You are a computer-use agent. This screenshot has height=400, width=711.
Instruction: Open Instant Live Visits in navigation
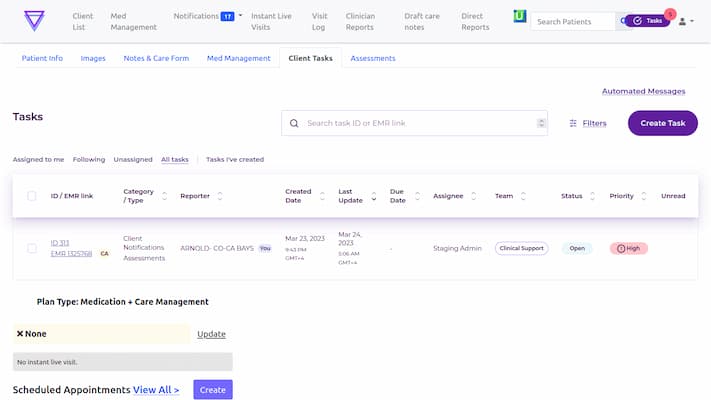pyautogui.click(x=271, y=21)
